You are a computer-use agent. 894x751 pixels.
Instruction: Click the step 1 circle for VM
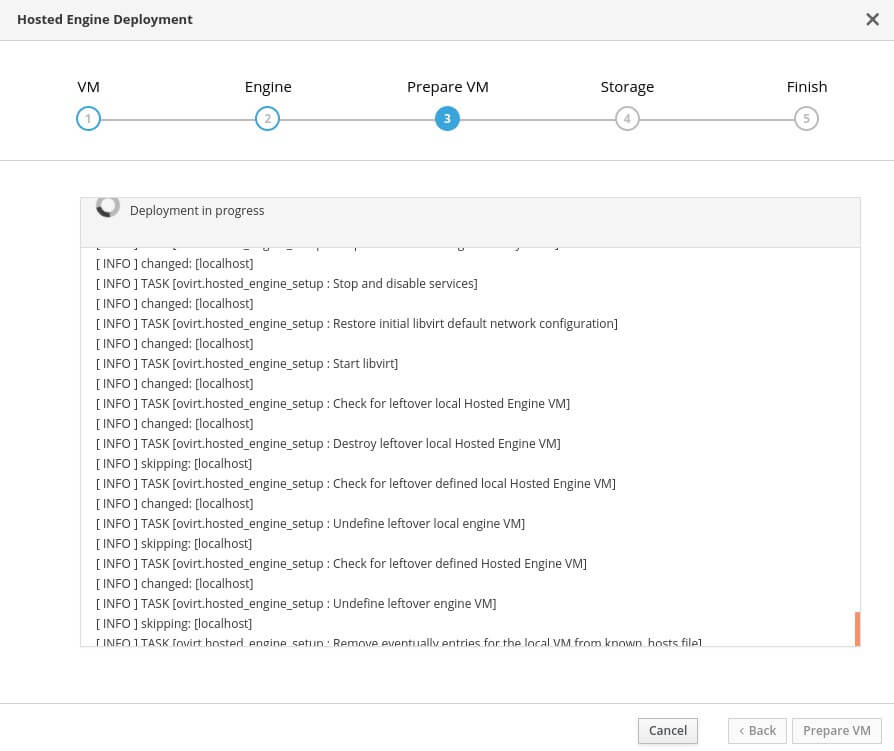point(88,119)
